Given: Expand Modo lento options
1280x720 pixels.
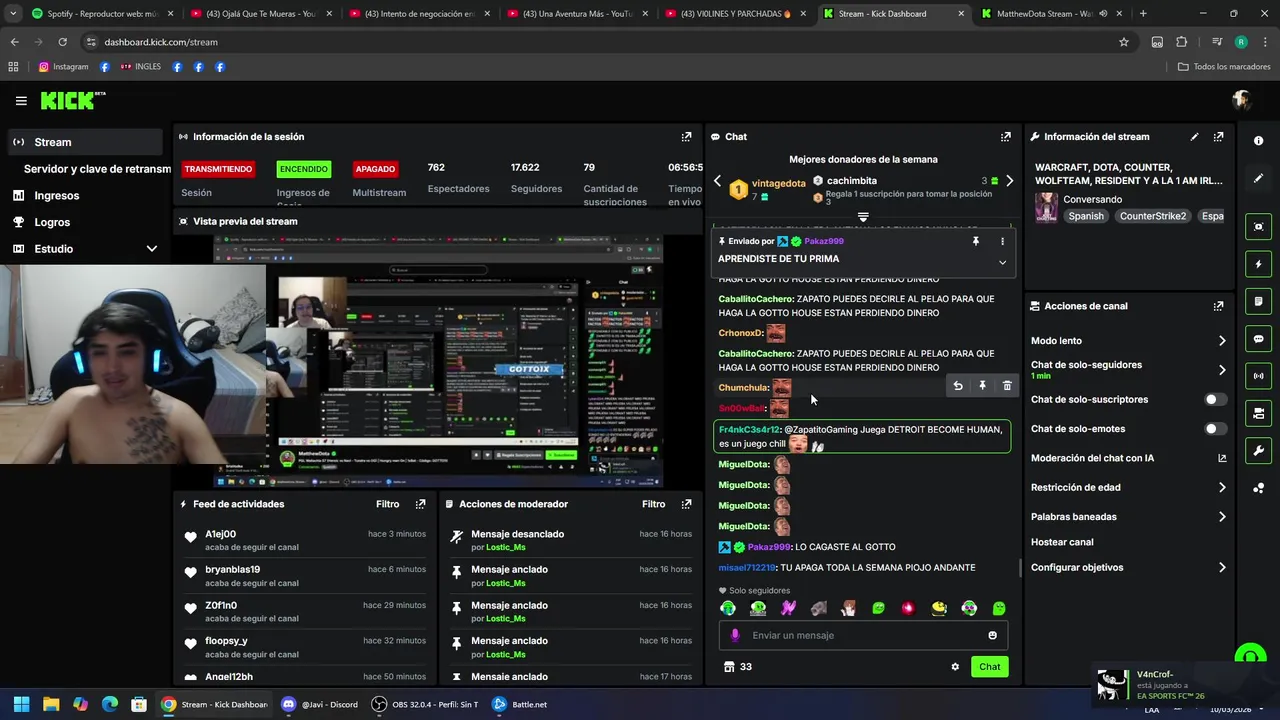Looking at the screenshot, I should (1222, 341).
